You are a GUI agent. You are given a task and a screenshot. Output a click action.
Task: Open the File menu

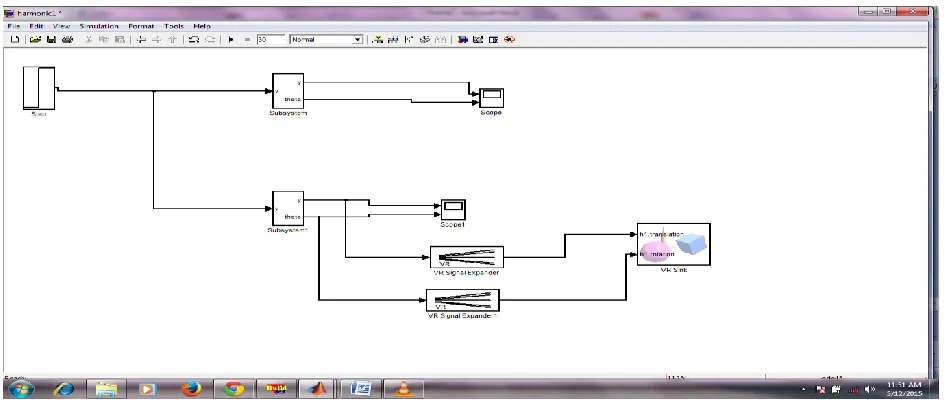[14, 27]
